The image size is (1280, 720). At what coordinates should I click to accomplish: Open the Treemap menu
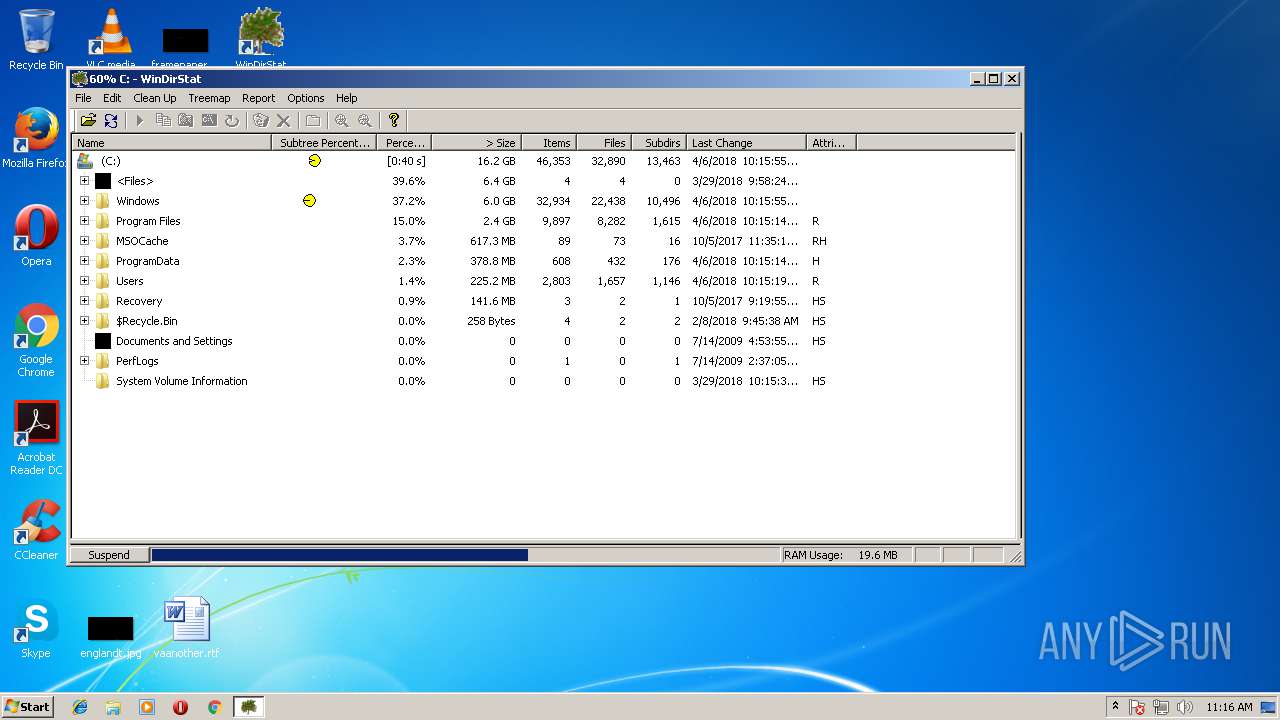point(209,98)
